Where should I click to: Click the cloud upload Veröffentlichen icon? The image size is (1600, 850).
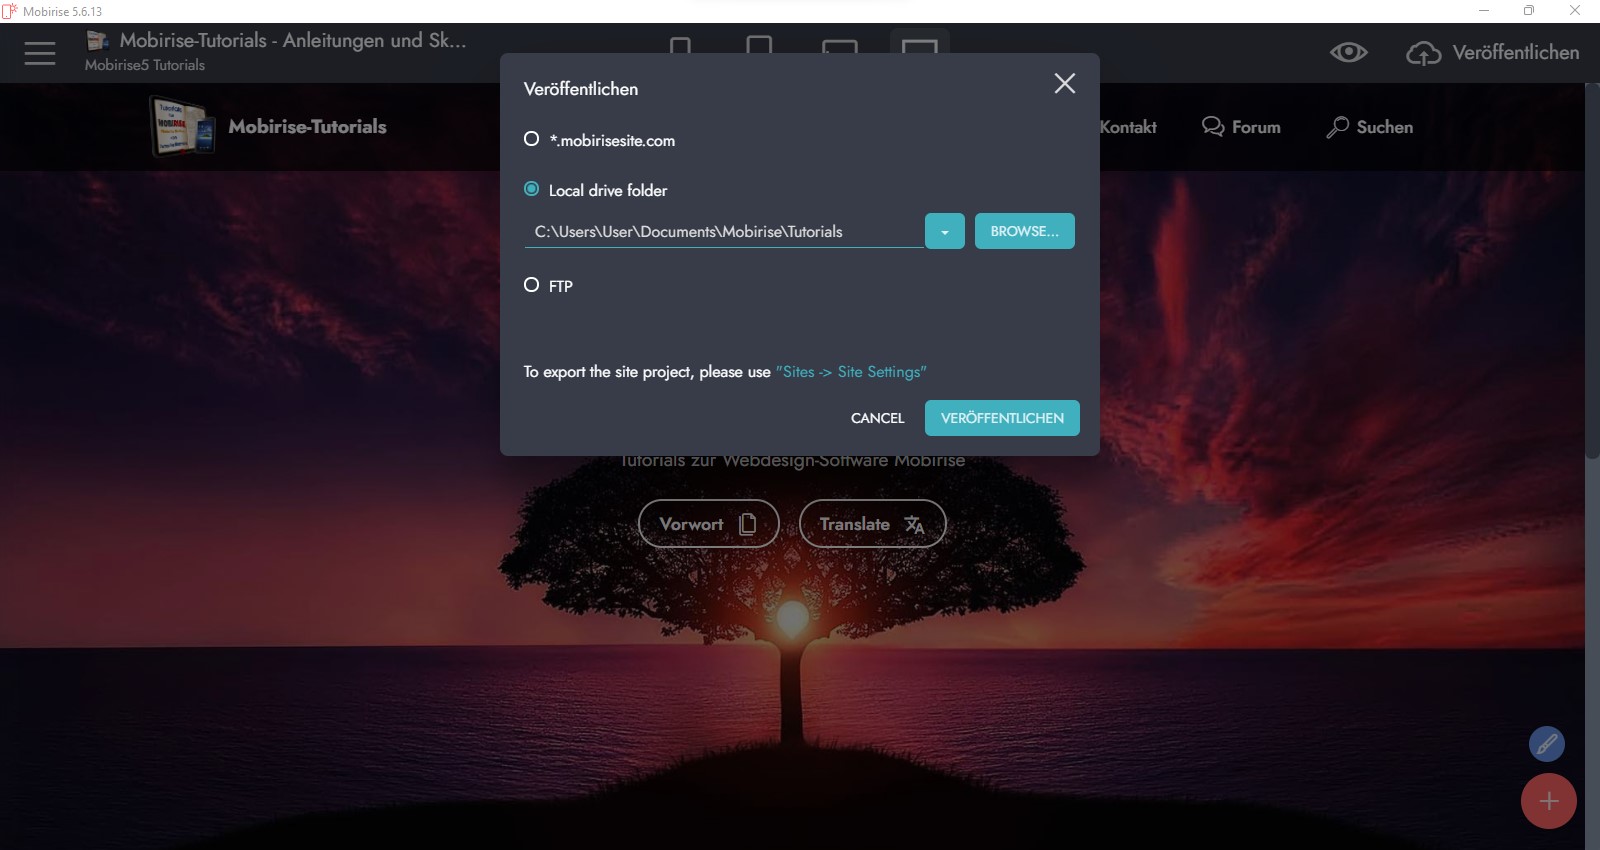1423,53
